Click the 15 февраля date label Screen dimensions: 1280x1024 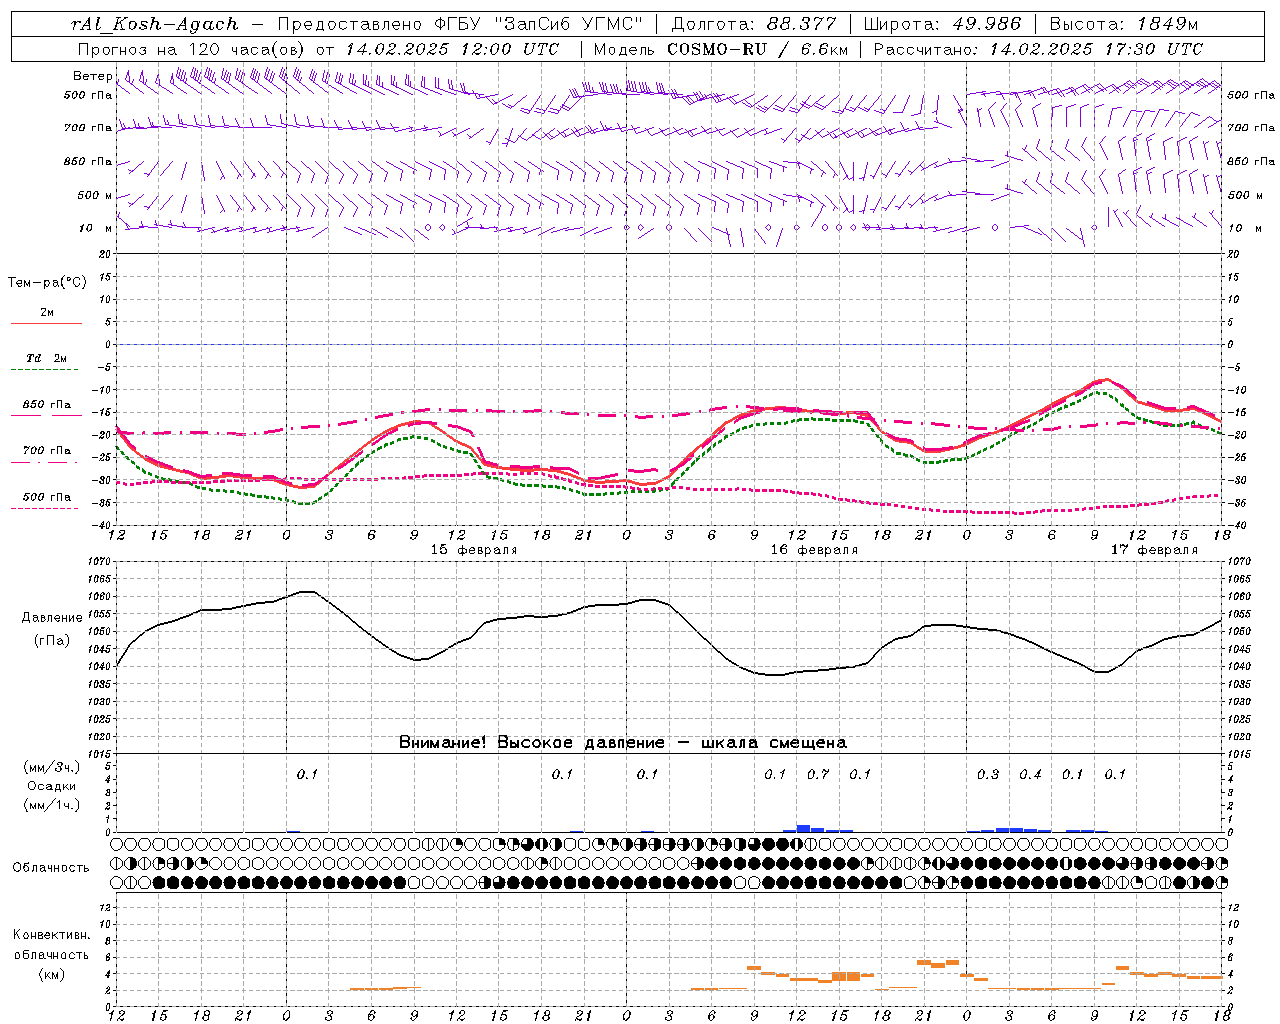[x=474, y=550]
